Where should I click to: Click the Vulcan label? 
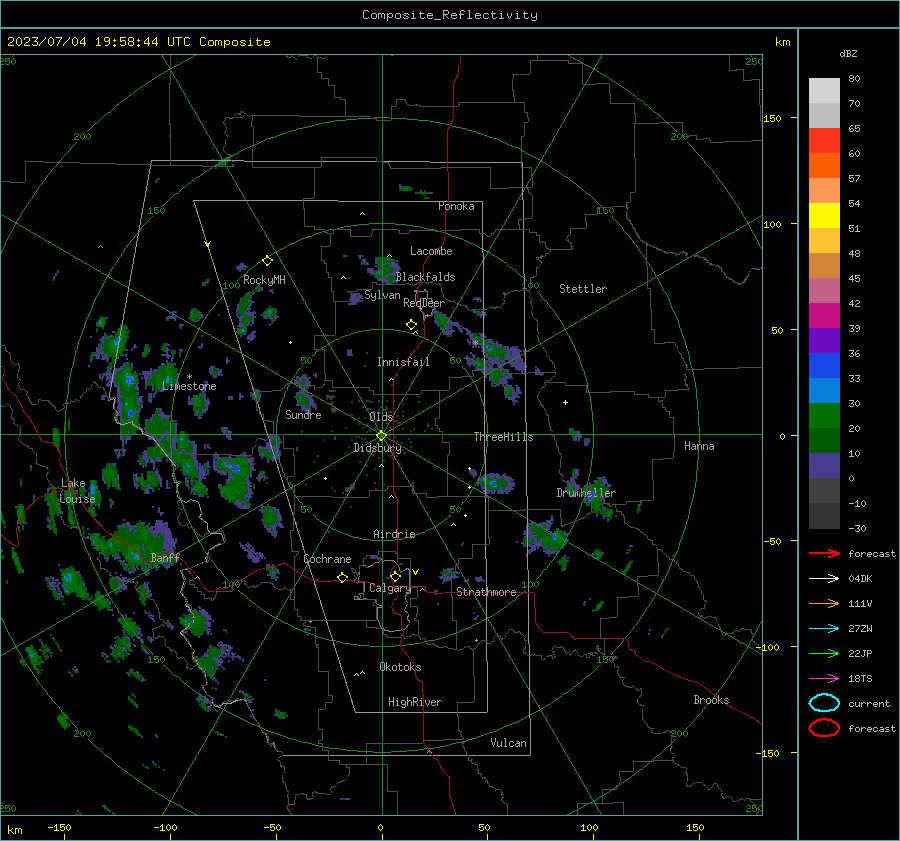tap(508, 743)
